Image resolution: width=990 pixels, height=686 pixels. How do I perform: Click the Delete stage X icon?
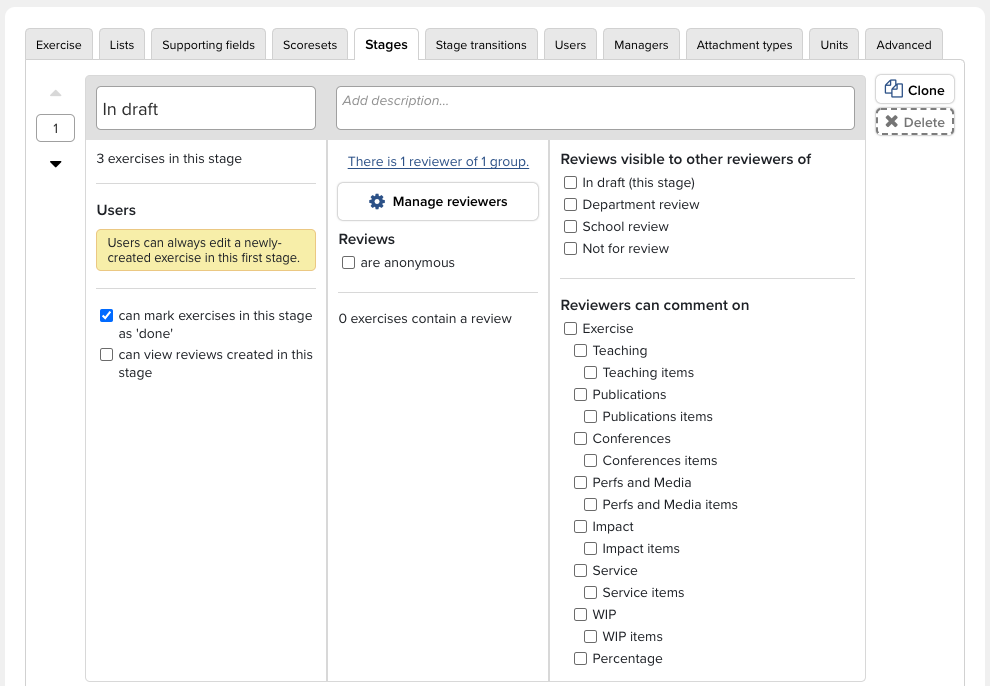click(x=892, y=122)
